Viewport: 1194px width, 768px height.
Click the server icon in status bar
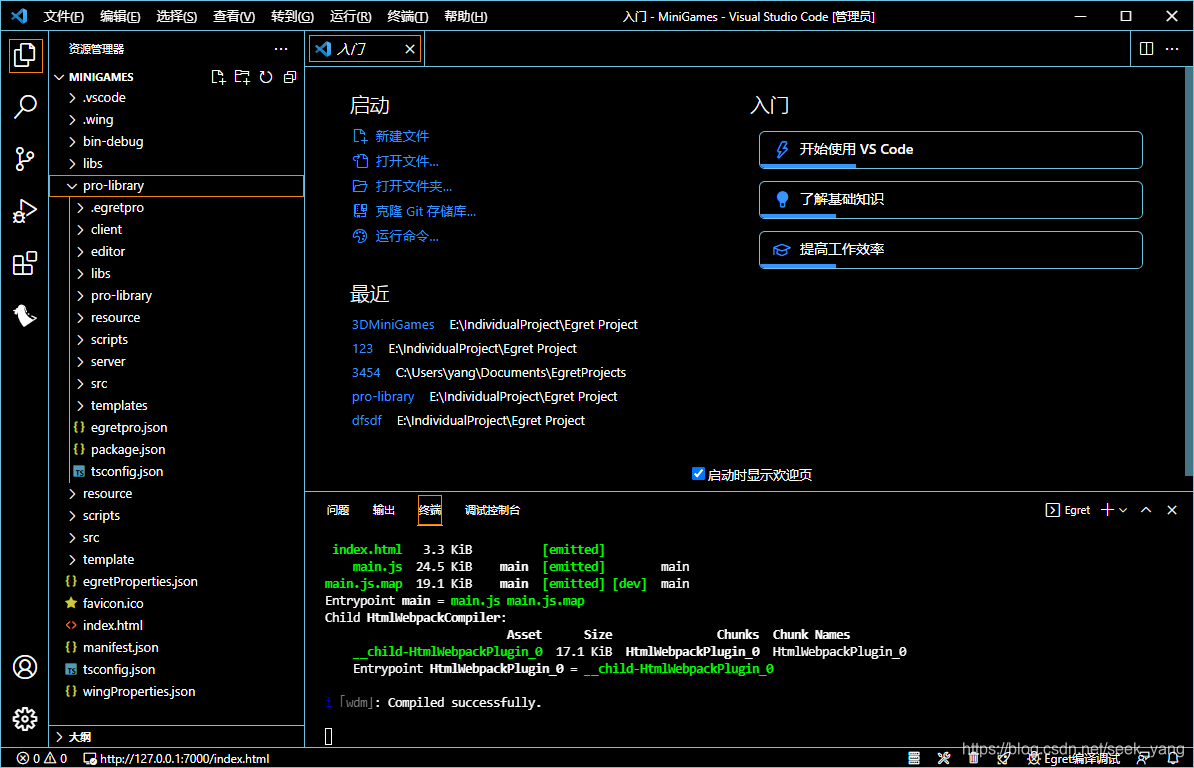915,758
